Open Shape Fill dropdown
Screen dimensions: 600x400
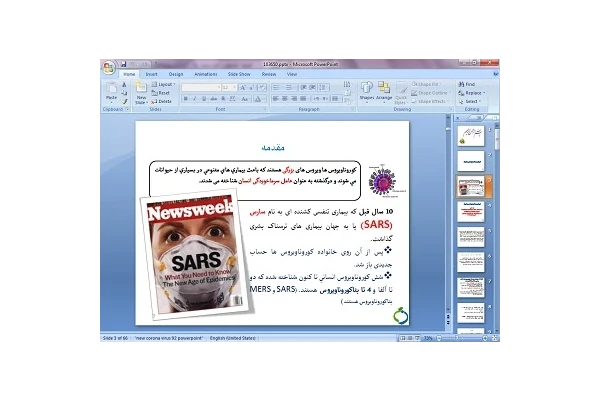(x=426, y=84)
